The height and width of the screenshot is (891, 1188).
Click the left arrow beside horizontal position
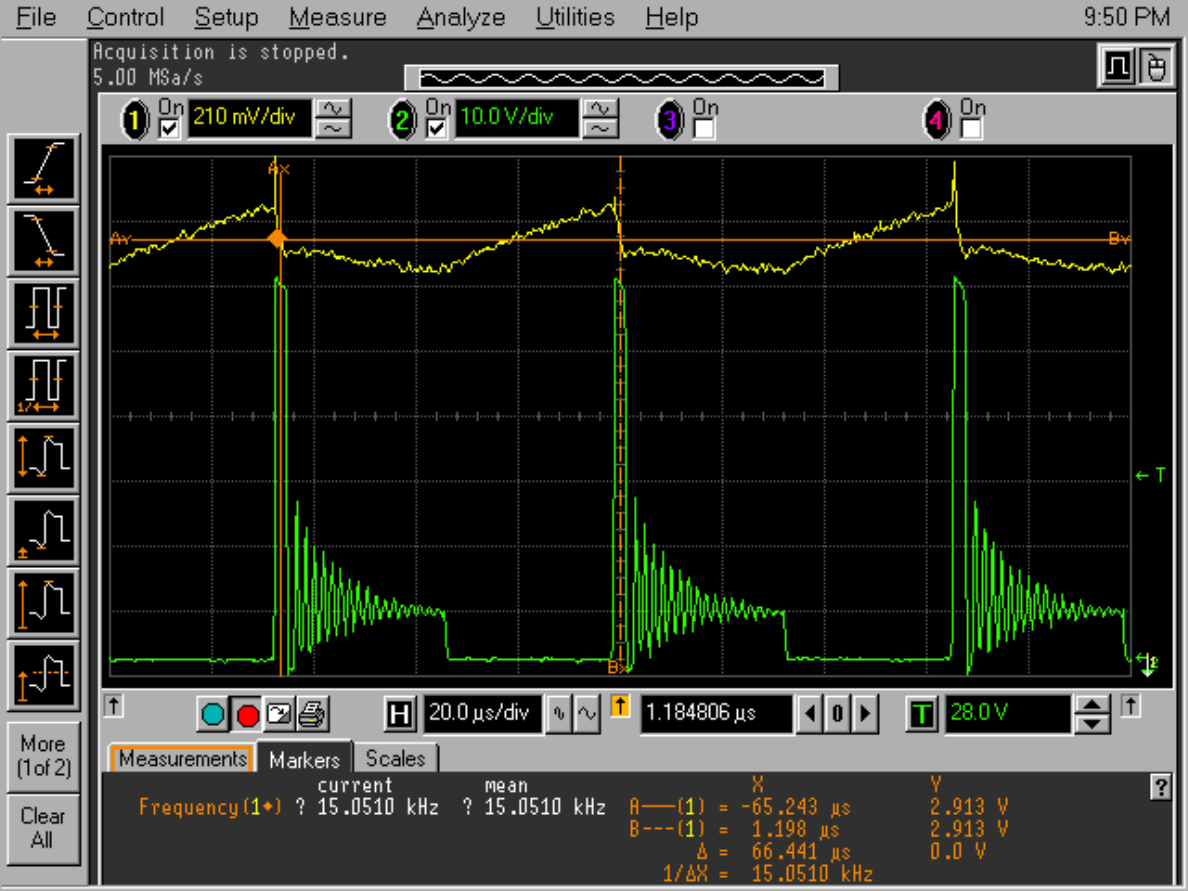click(810, 714)
